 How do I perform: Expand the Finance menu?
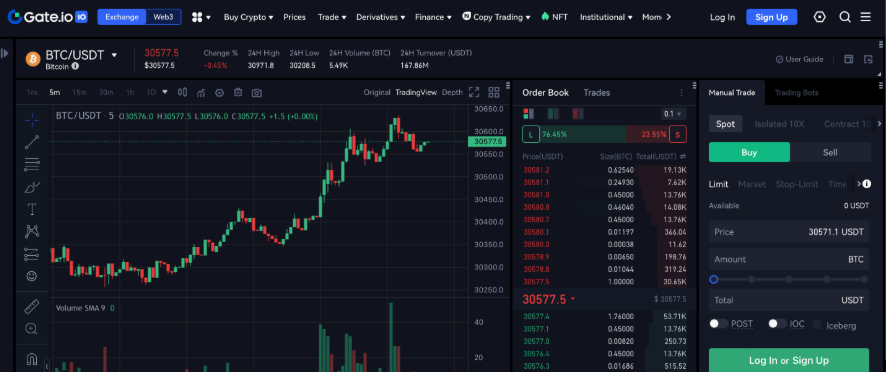[433, 17]
